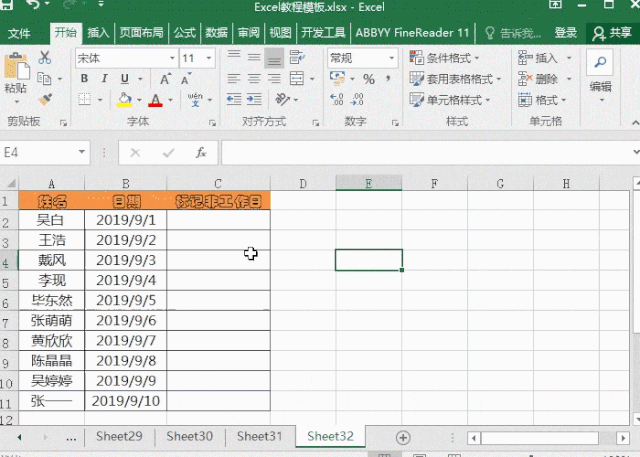Switch to 开发工具 ribbon tab
This screenshot has width=640, height=457.
(323, 33)
